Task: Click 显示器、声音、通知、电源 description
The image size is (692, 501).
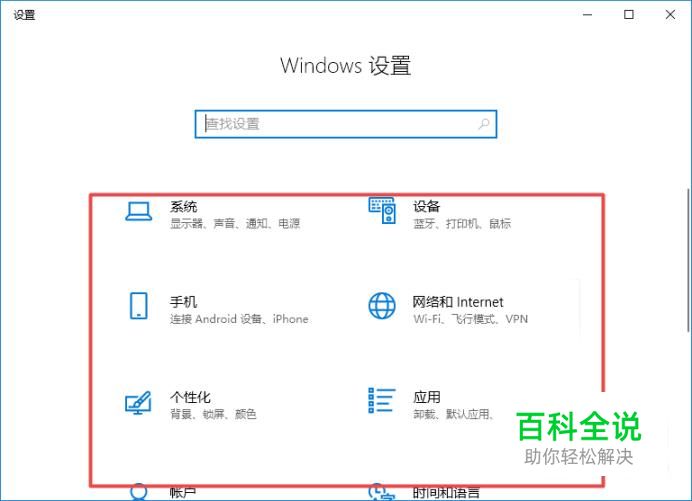Action: point(235,224)
